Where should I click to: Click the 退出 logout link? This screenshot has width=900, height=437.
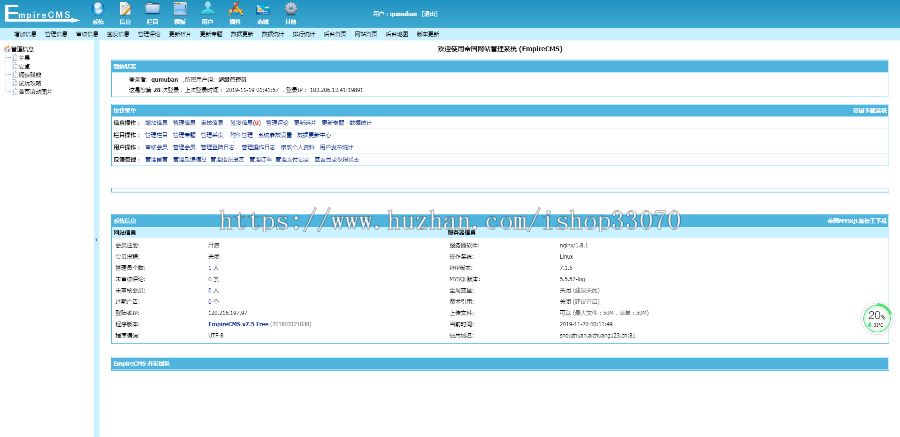429,14
